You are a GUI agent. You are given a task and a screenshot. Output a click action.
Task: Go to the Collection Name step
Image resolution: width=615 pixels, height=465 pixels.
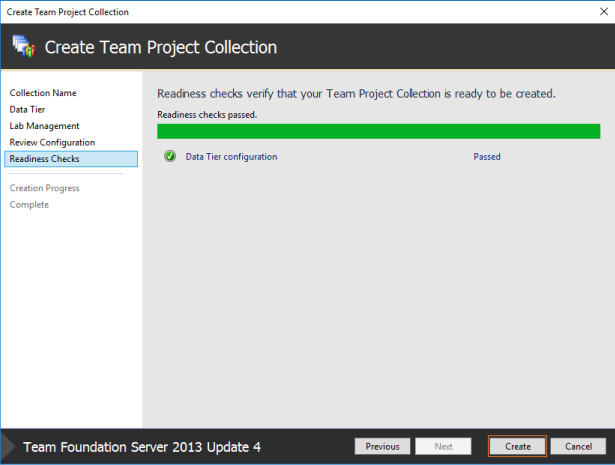pos(43,93)
